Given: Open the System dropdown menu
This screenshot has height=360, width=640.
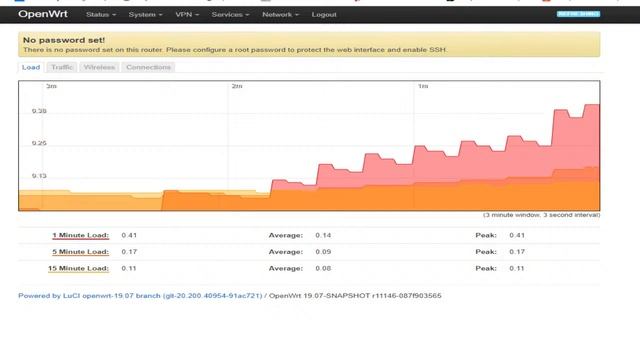Looking at the screenshot, I should point(145,15).
